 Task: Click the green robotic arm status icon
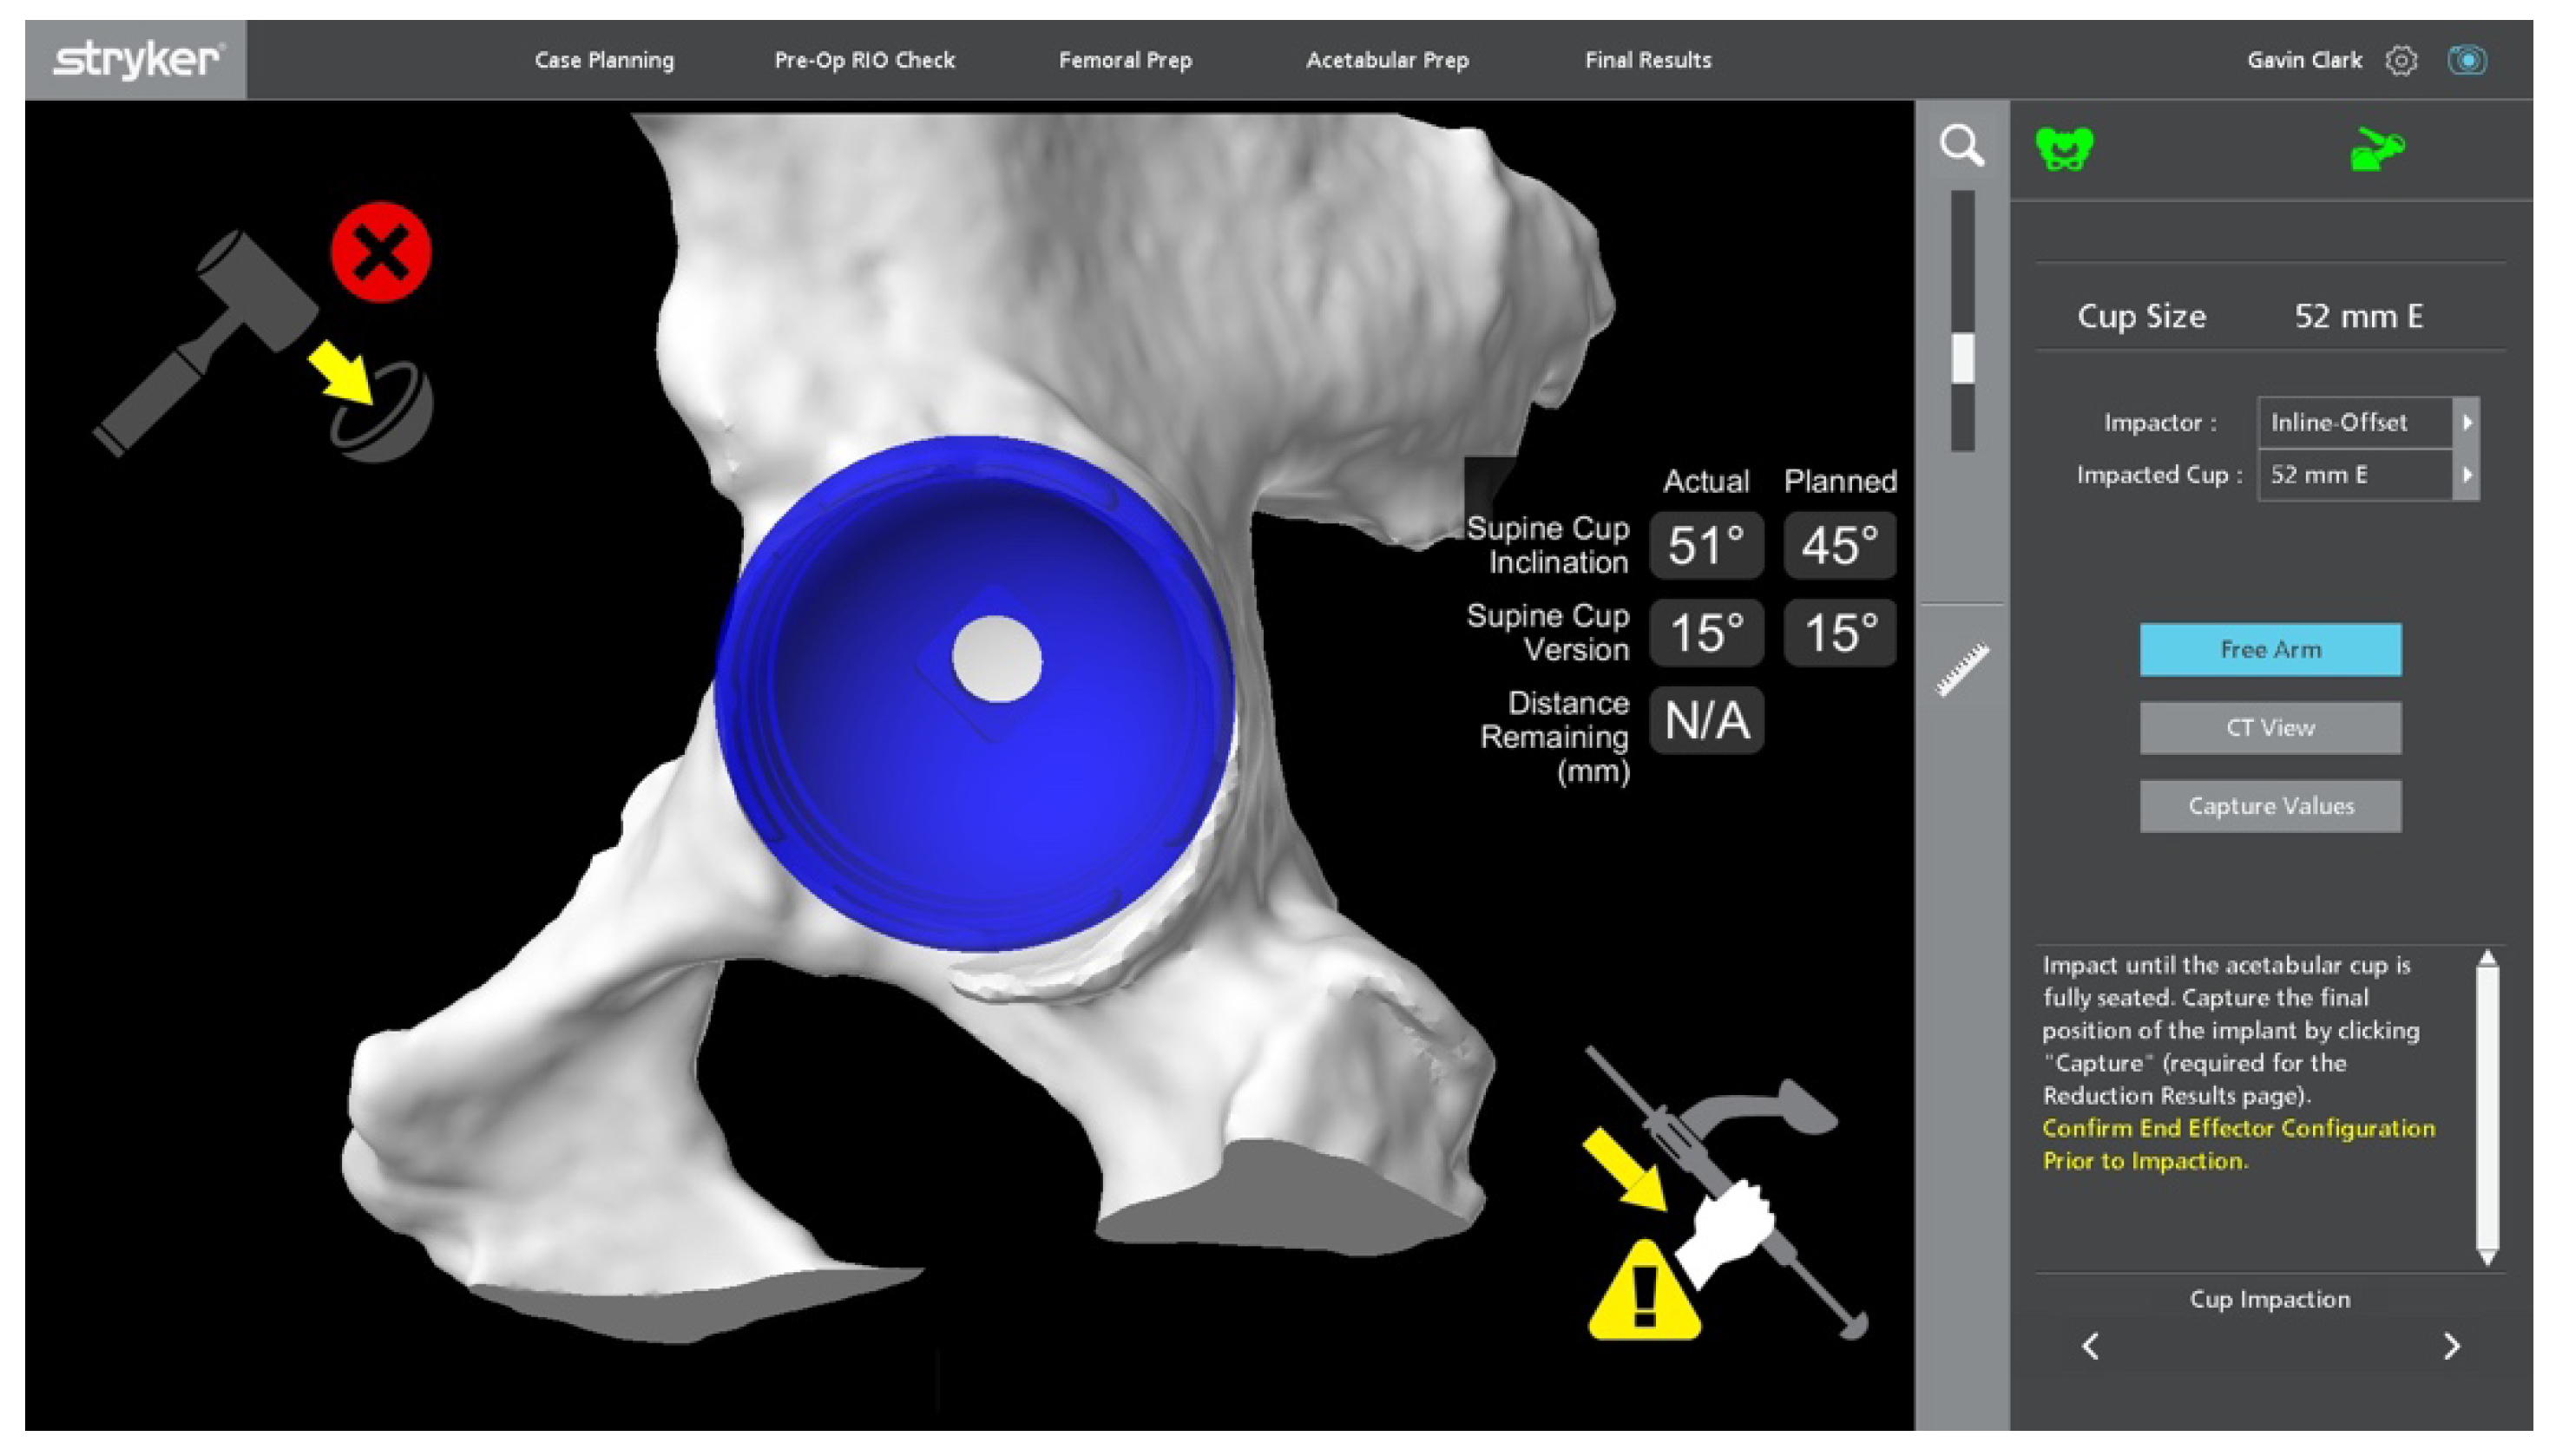pyautogui.click(x=2377, y=150)
